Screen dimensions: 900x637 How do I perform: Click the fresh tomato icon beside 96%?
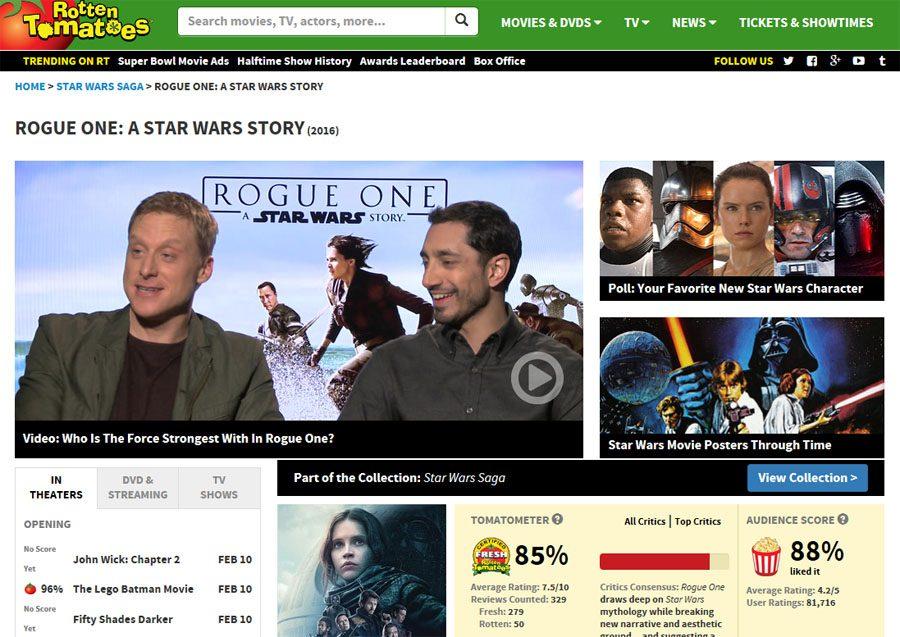(30, 589)
